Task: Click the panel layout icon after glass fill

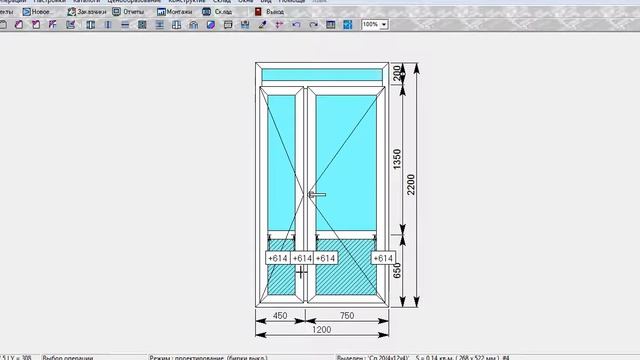Action: tap(228, 25)
